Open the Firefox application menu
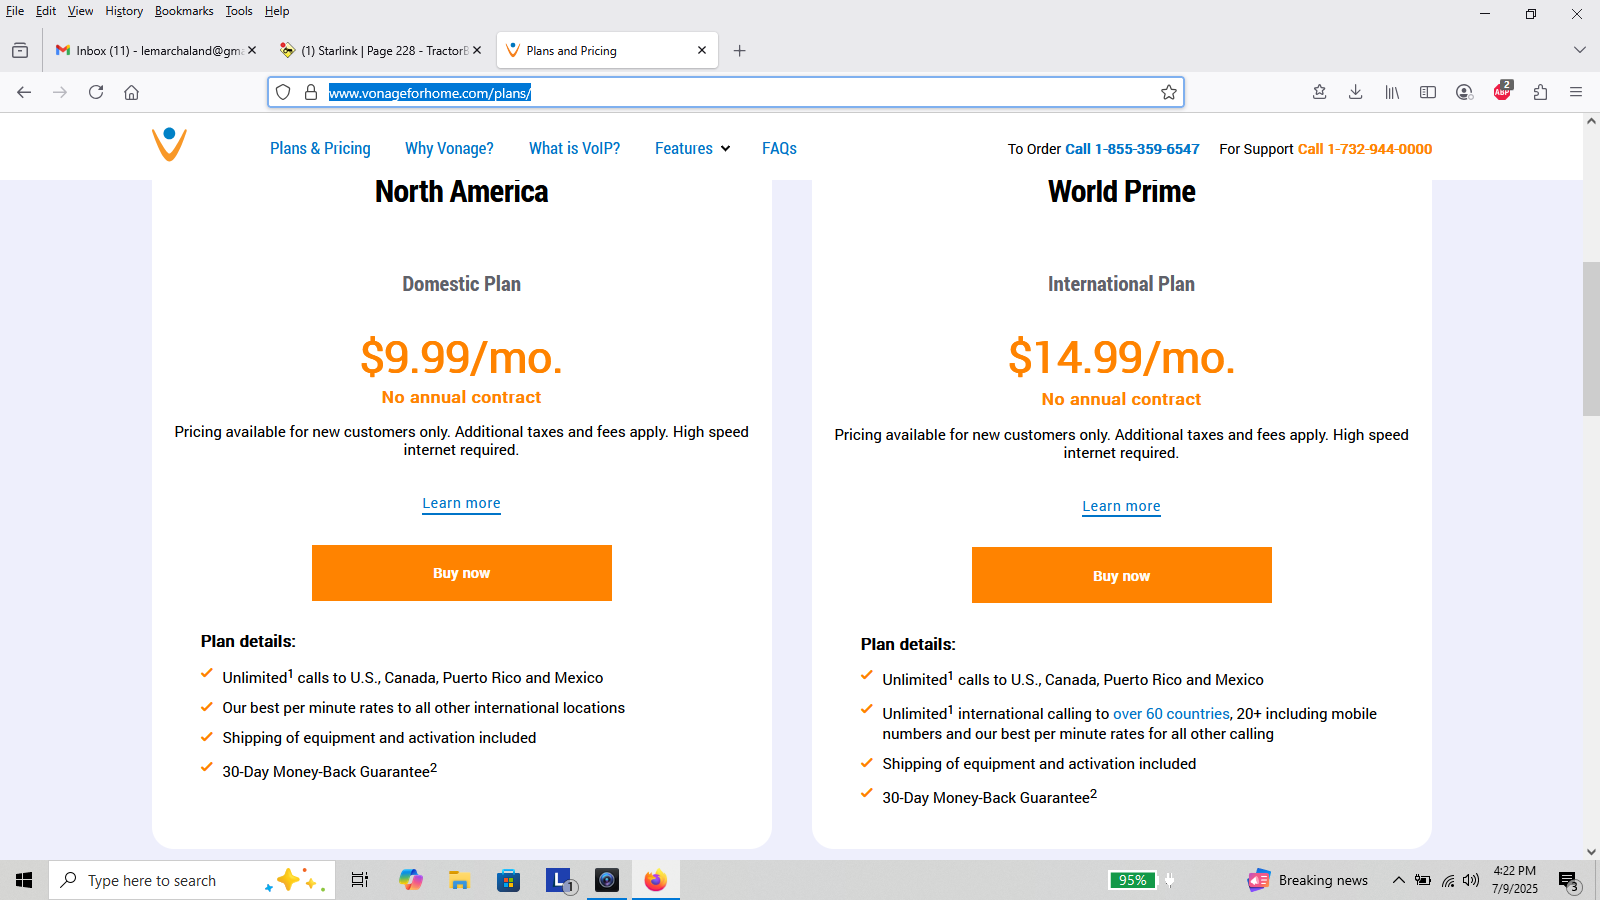 [x=1576, y=92]
